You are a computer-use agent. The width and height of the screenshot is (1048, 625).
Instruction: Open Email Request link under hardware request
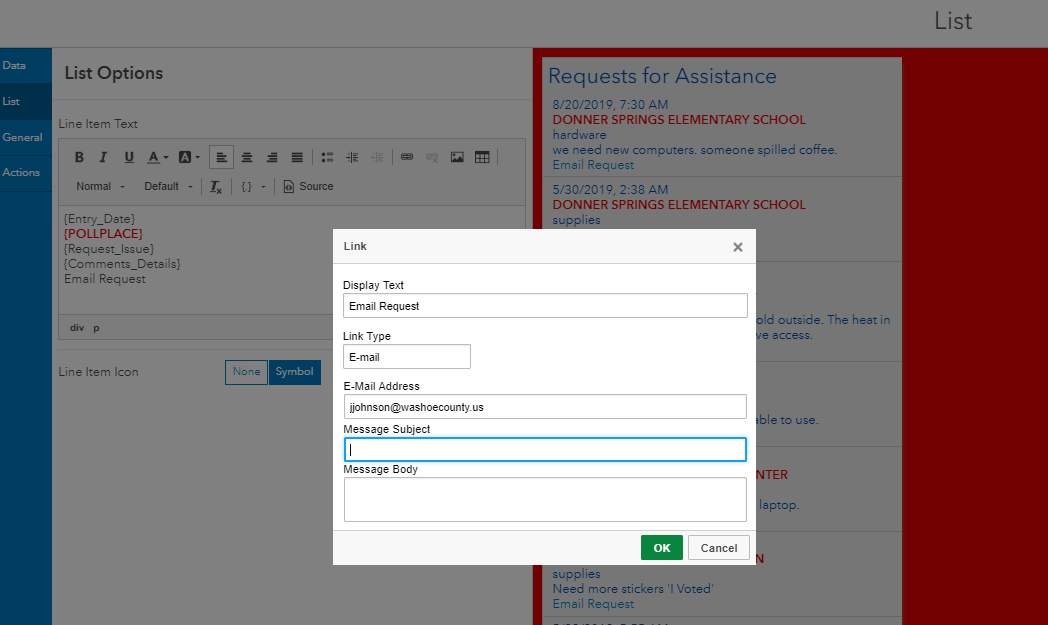(593, 165)
